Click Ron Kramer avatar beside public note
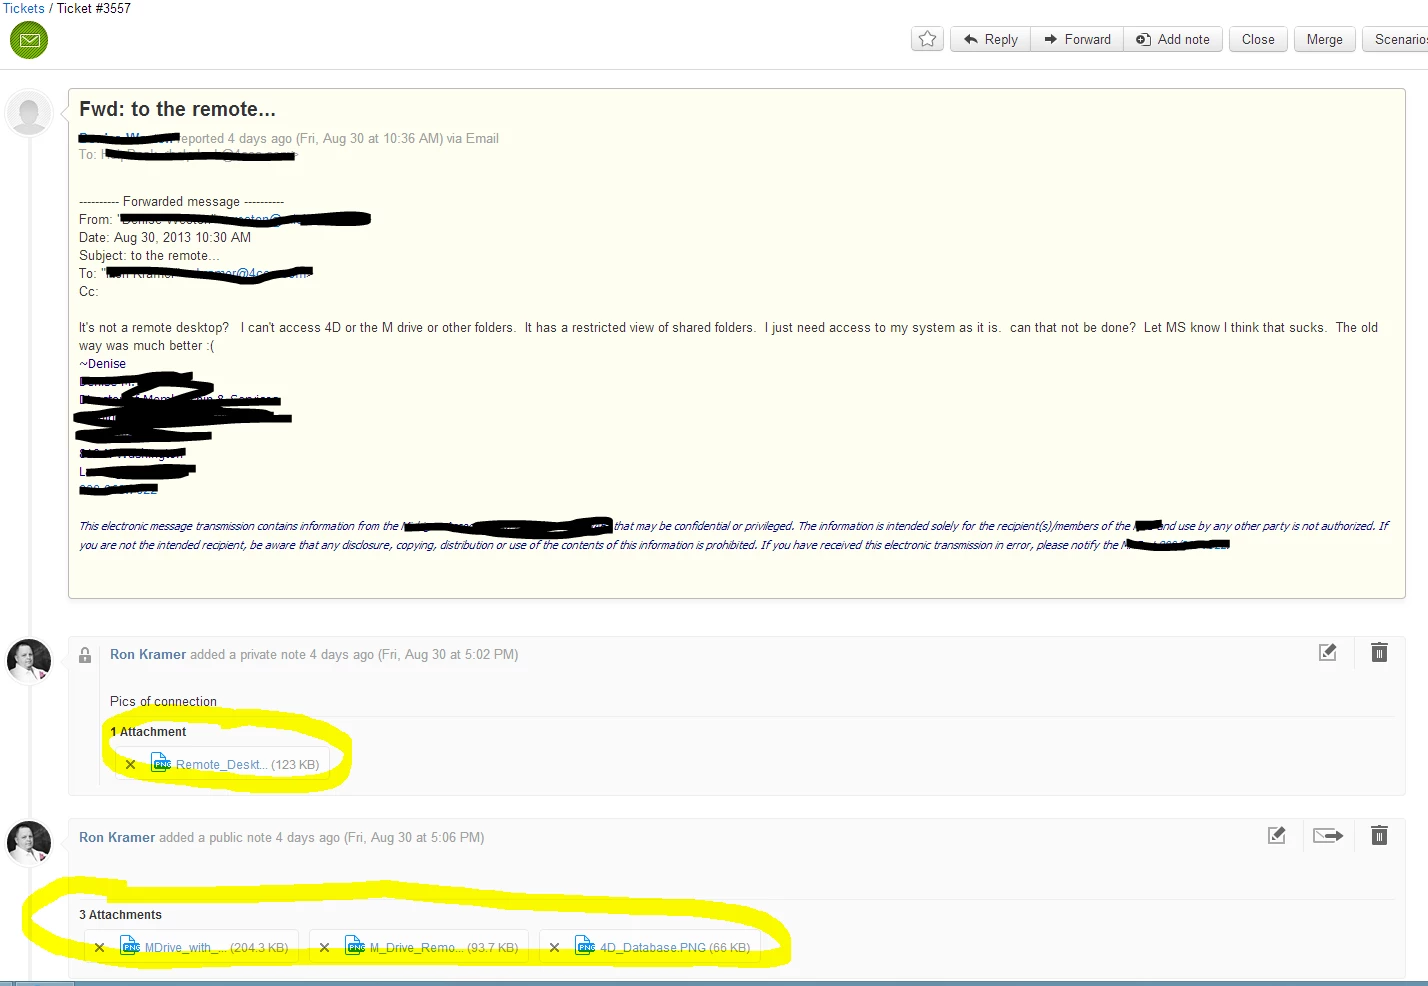Image resolution: width=1428 pixels, height=986 pixels. (x=29, y=843)
